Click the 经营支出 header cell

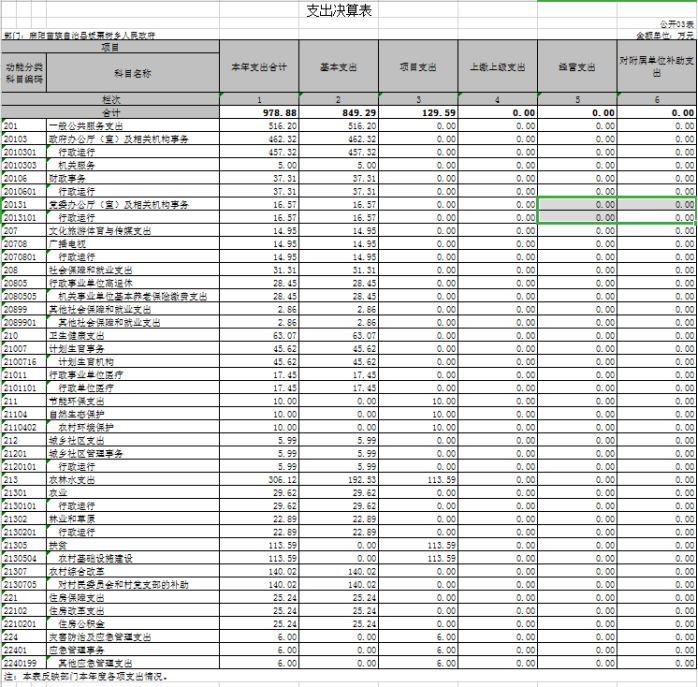point(577,66)
